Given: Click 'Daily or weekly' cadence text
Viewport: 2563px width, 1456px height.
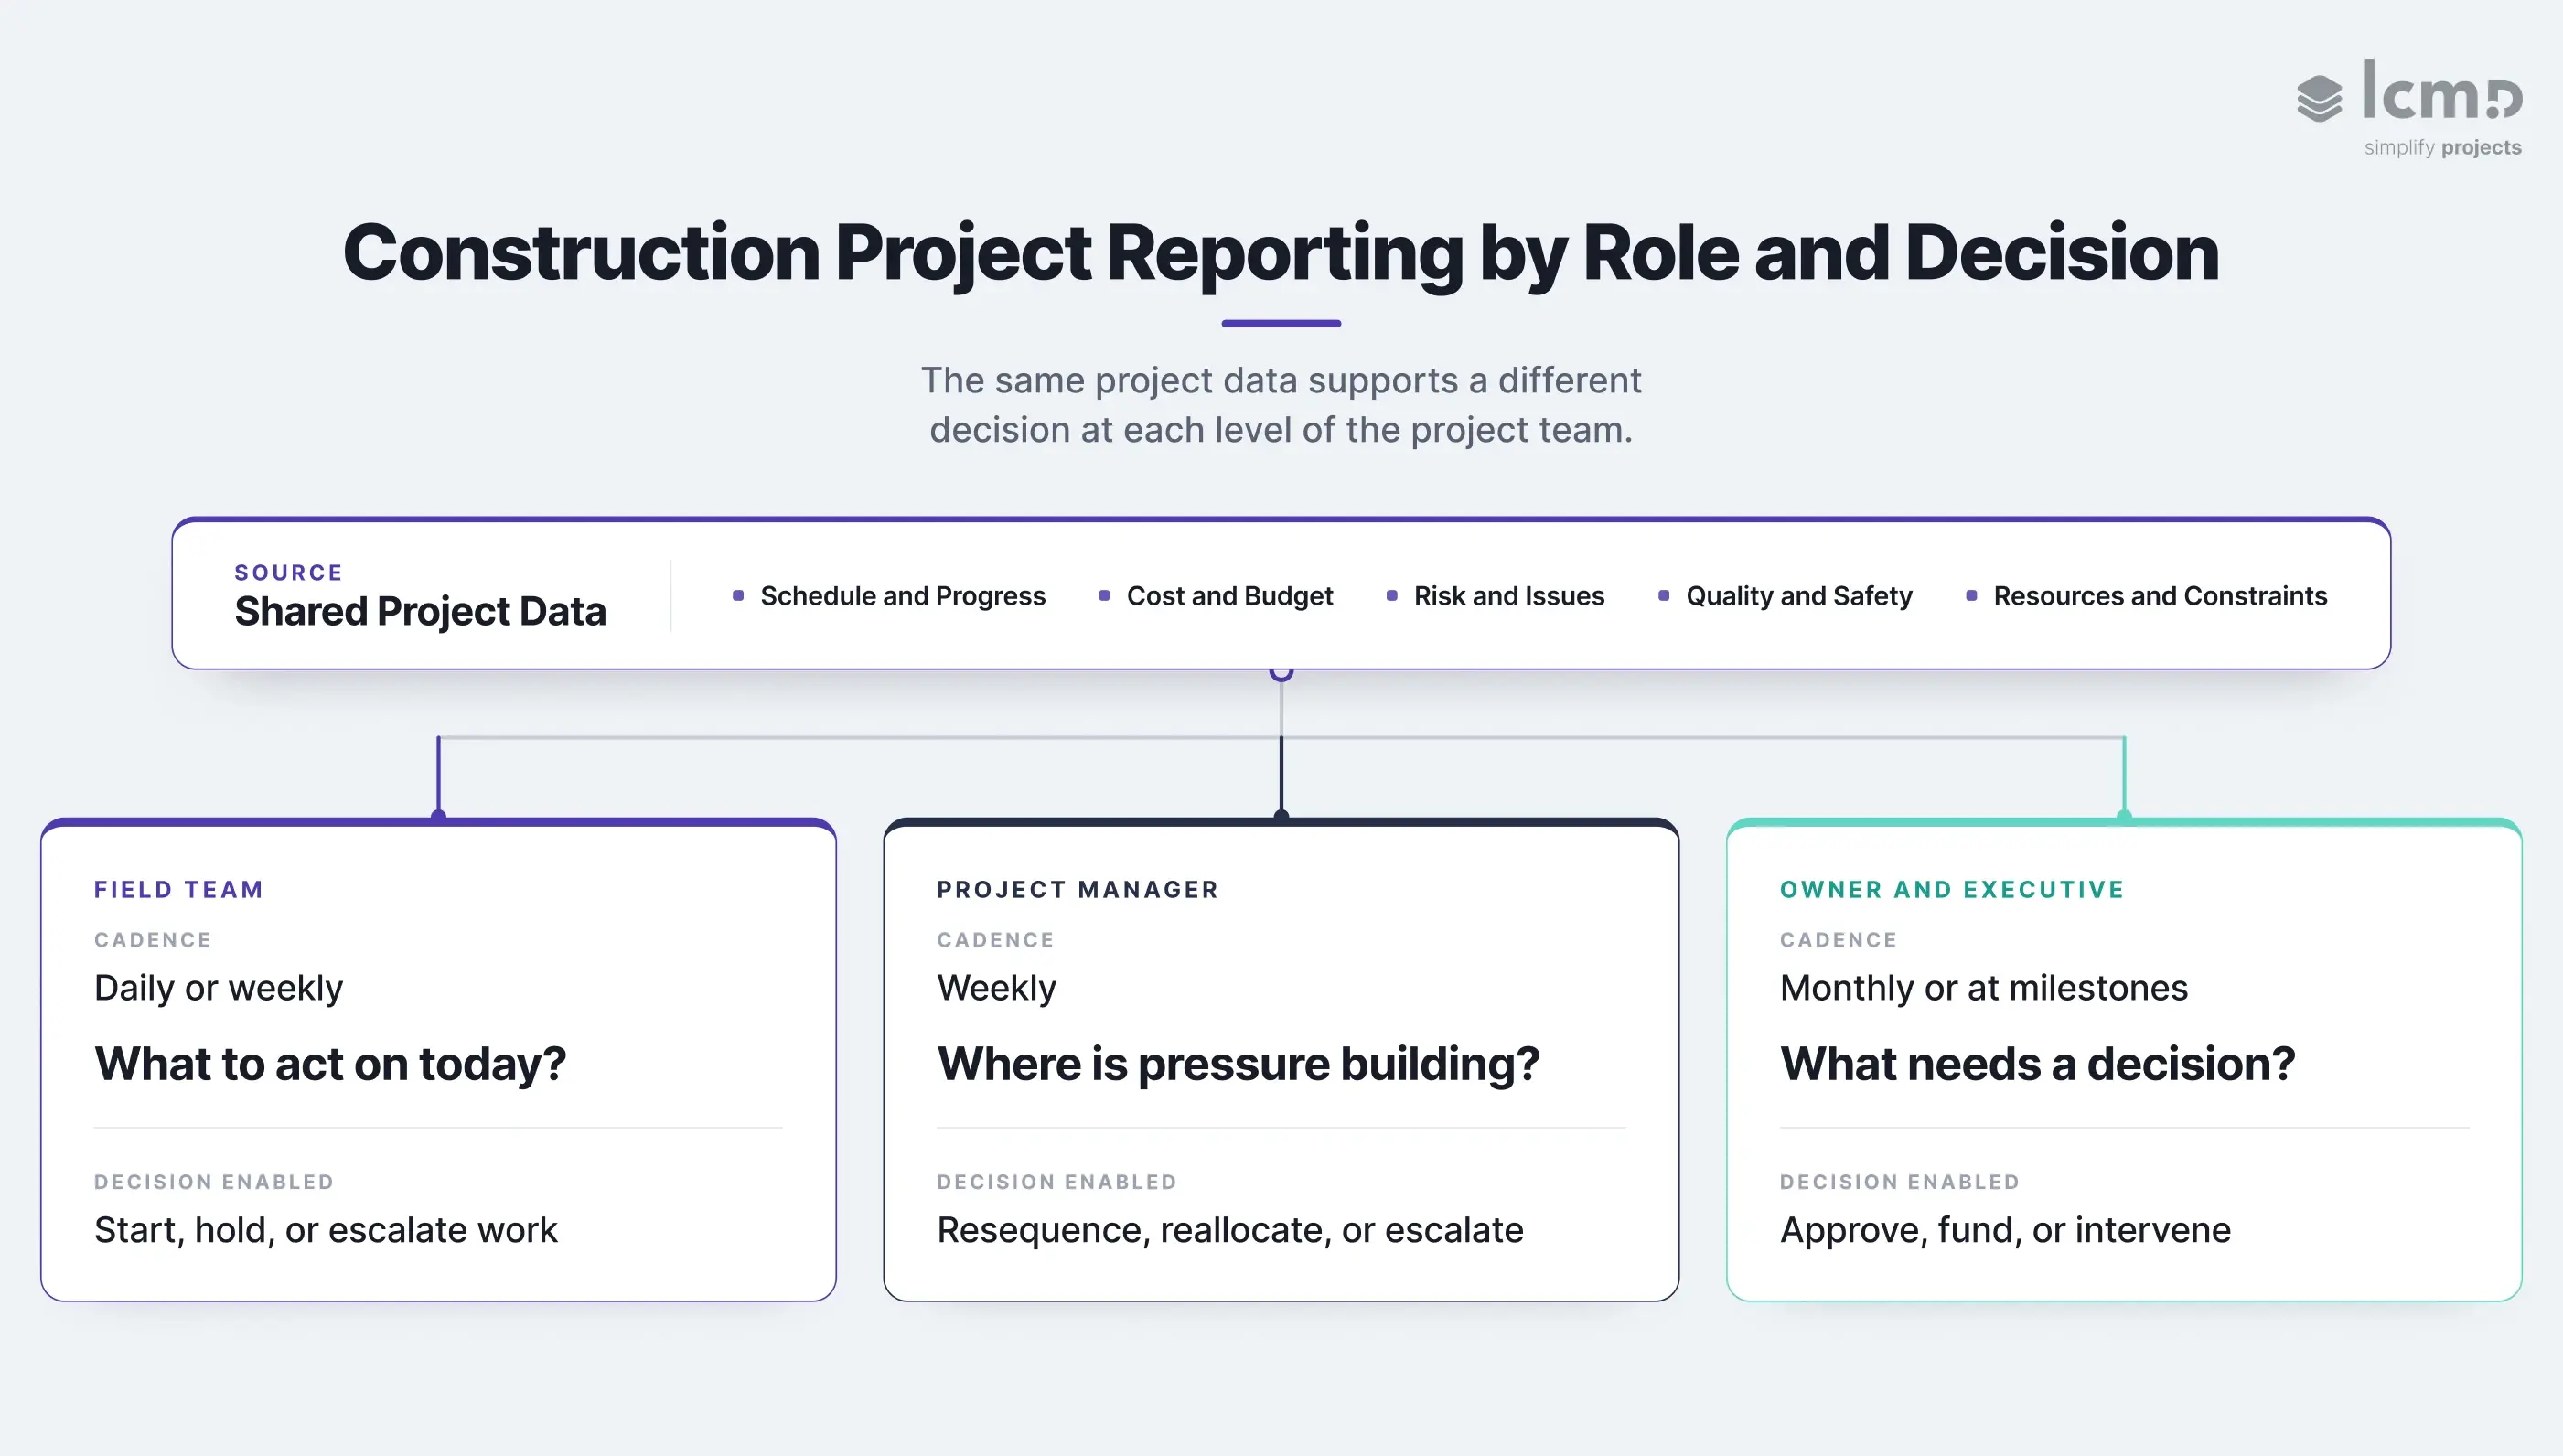Looking at the screenshot, I should pyautogui.click(x=218, y=988).
